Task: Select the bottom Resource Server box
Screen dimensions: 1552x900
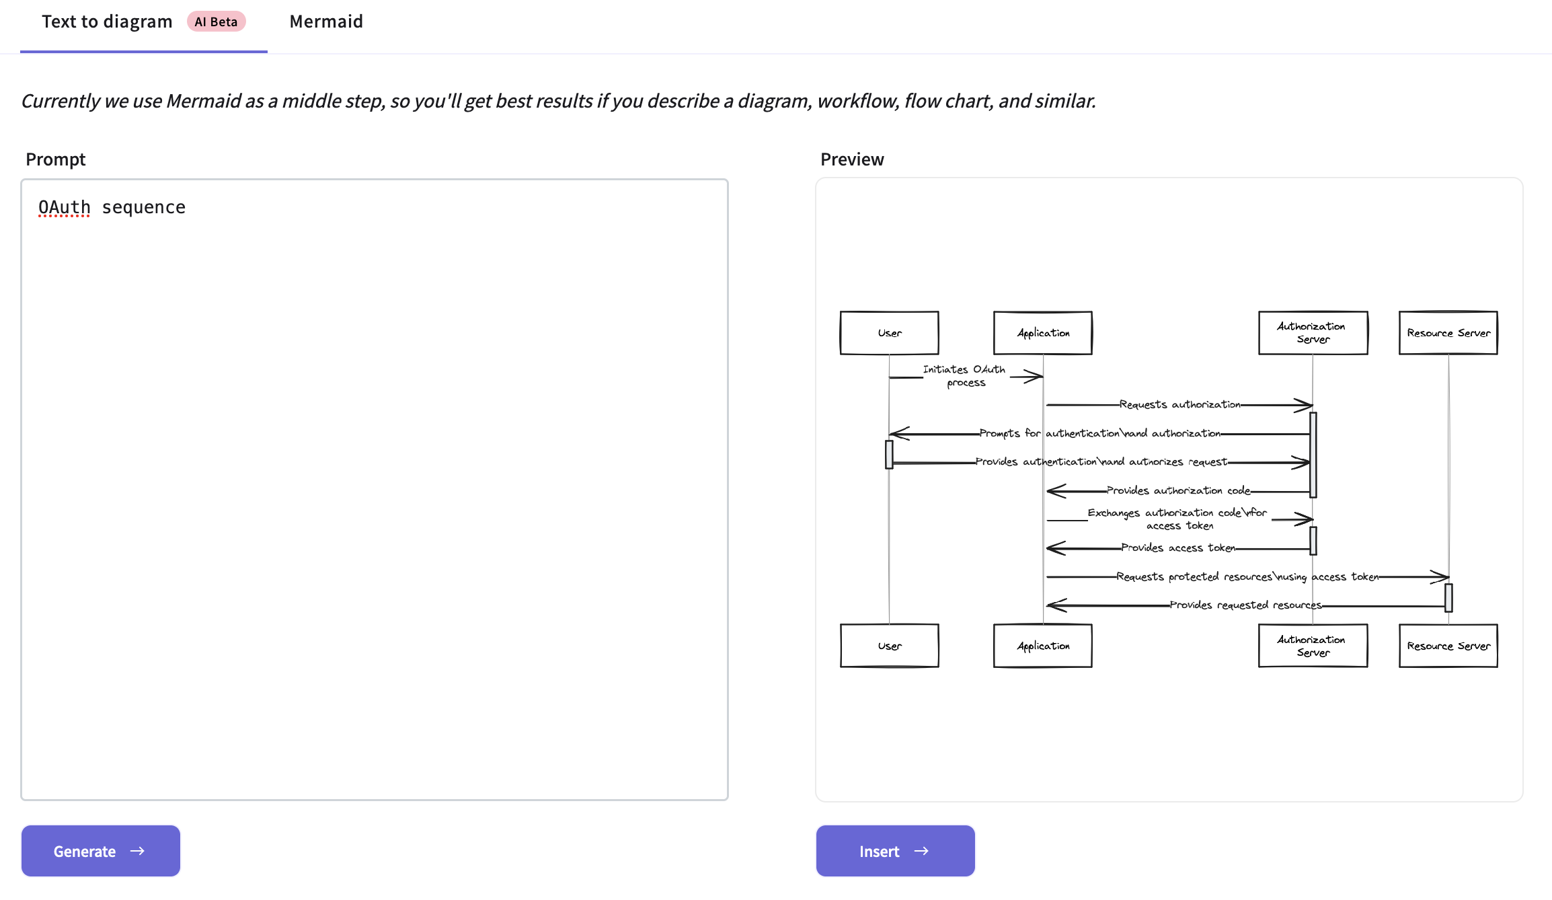Action: point(1447,646)
